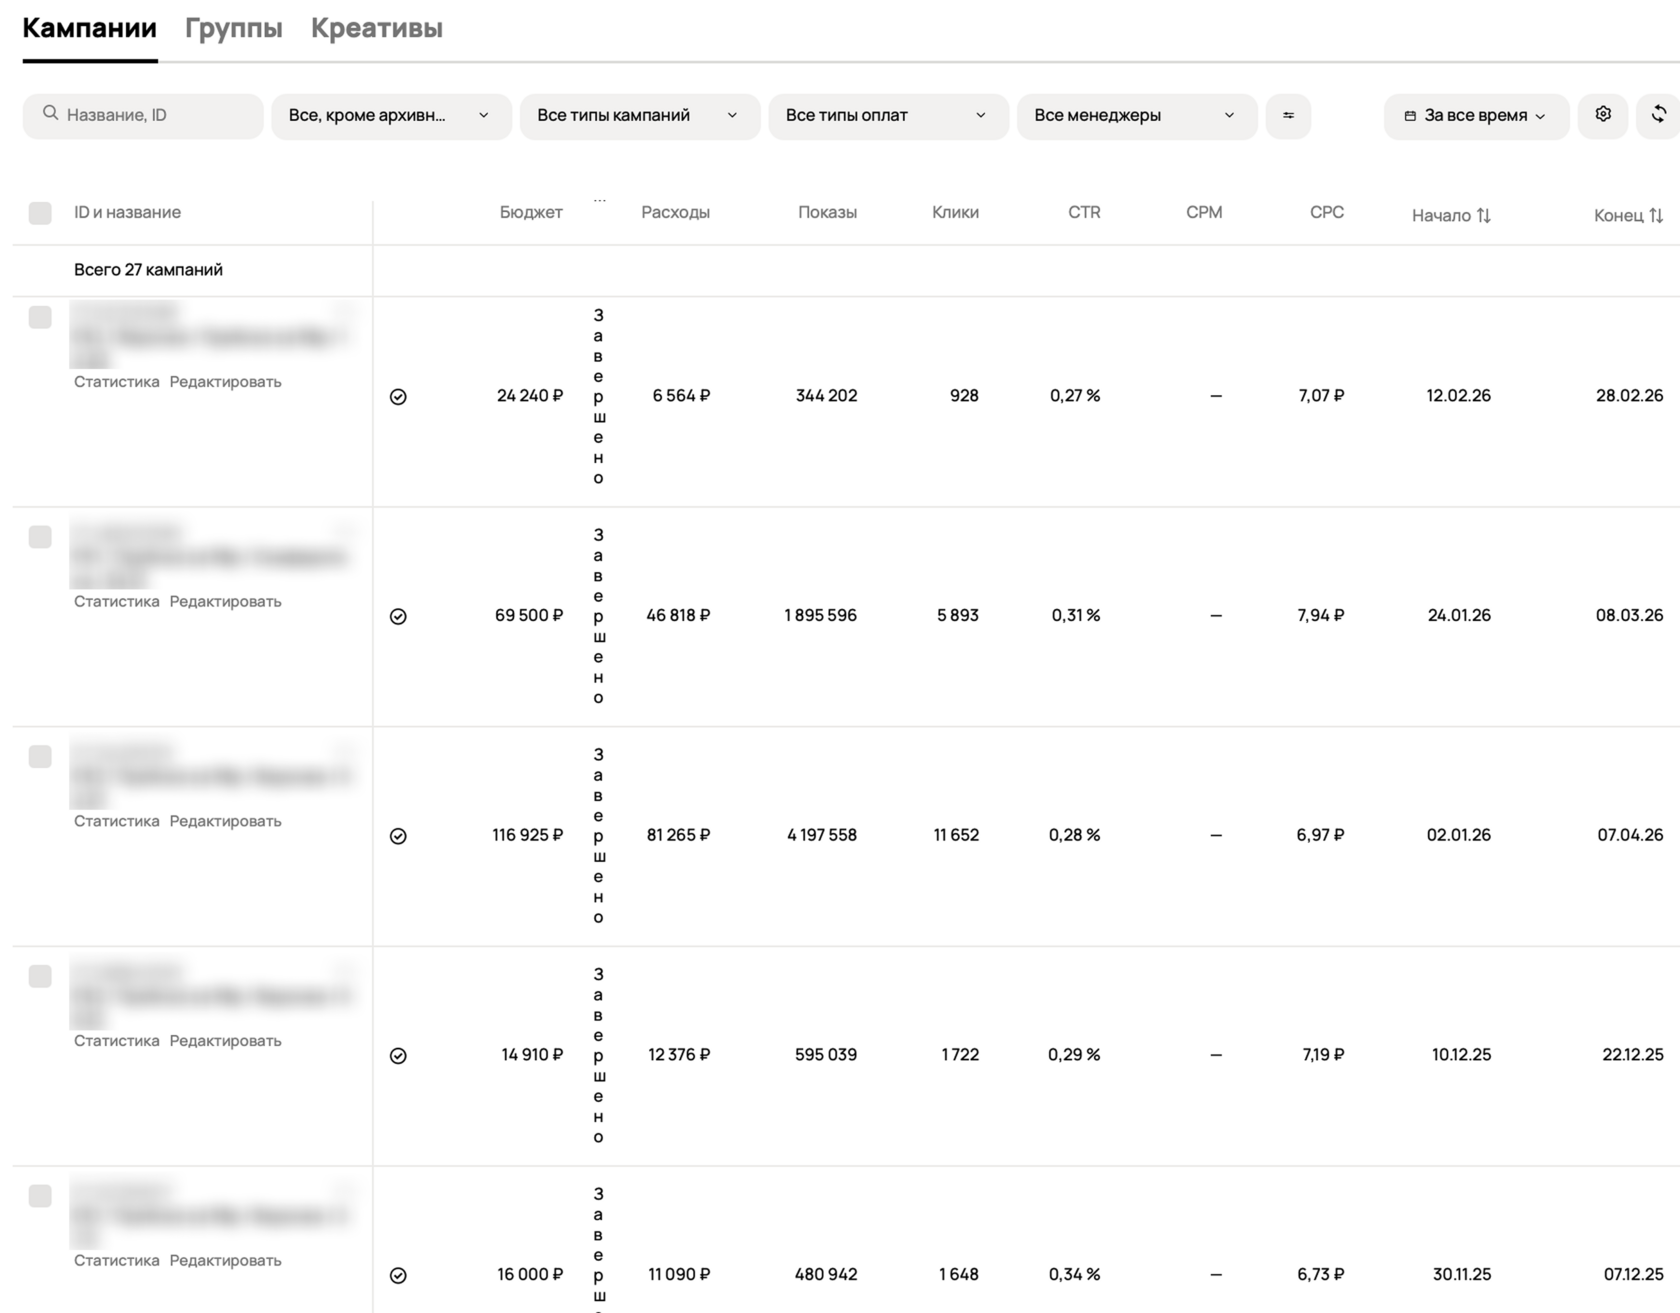Open Статистика for the 69 500 ₽ campaign
Image resolution: width=1680 pixels, height=1313 pixels.
click(117, 602)
